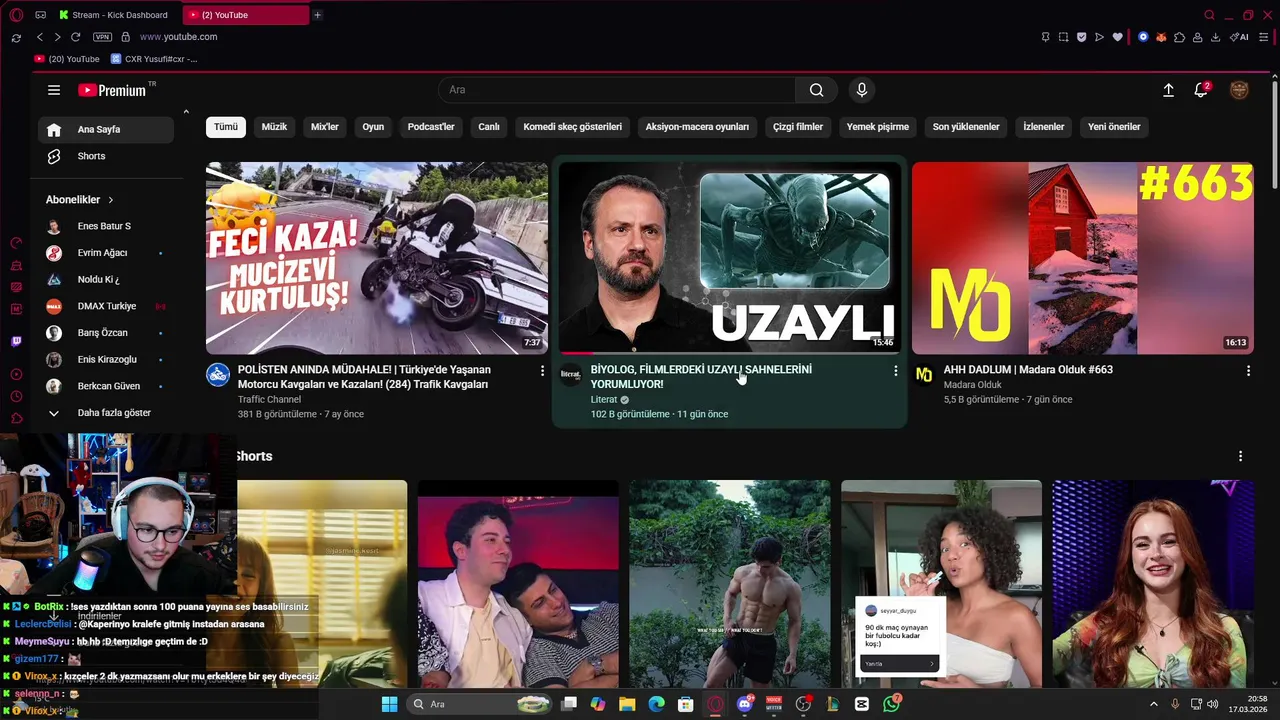Open the options menu for the POLİSTEN ANINDA MÜDAHALE video
The height and width of the screenshot is (720, 1280).
click(543, 371)
